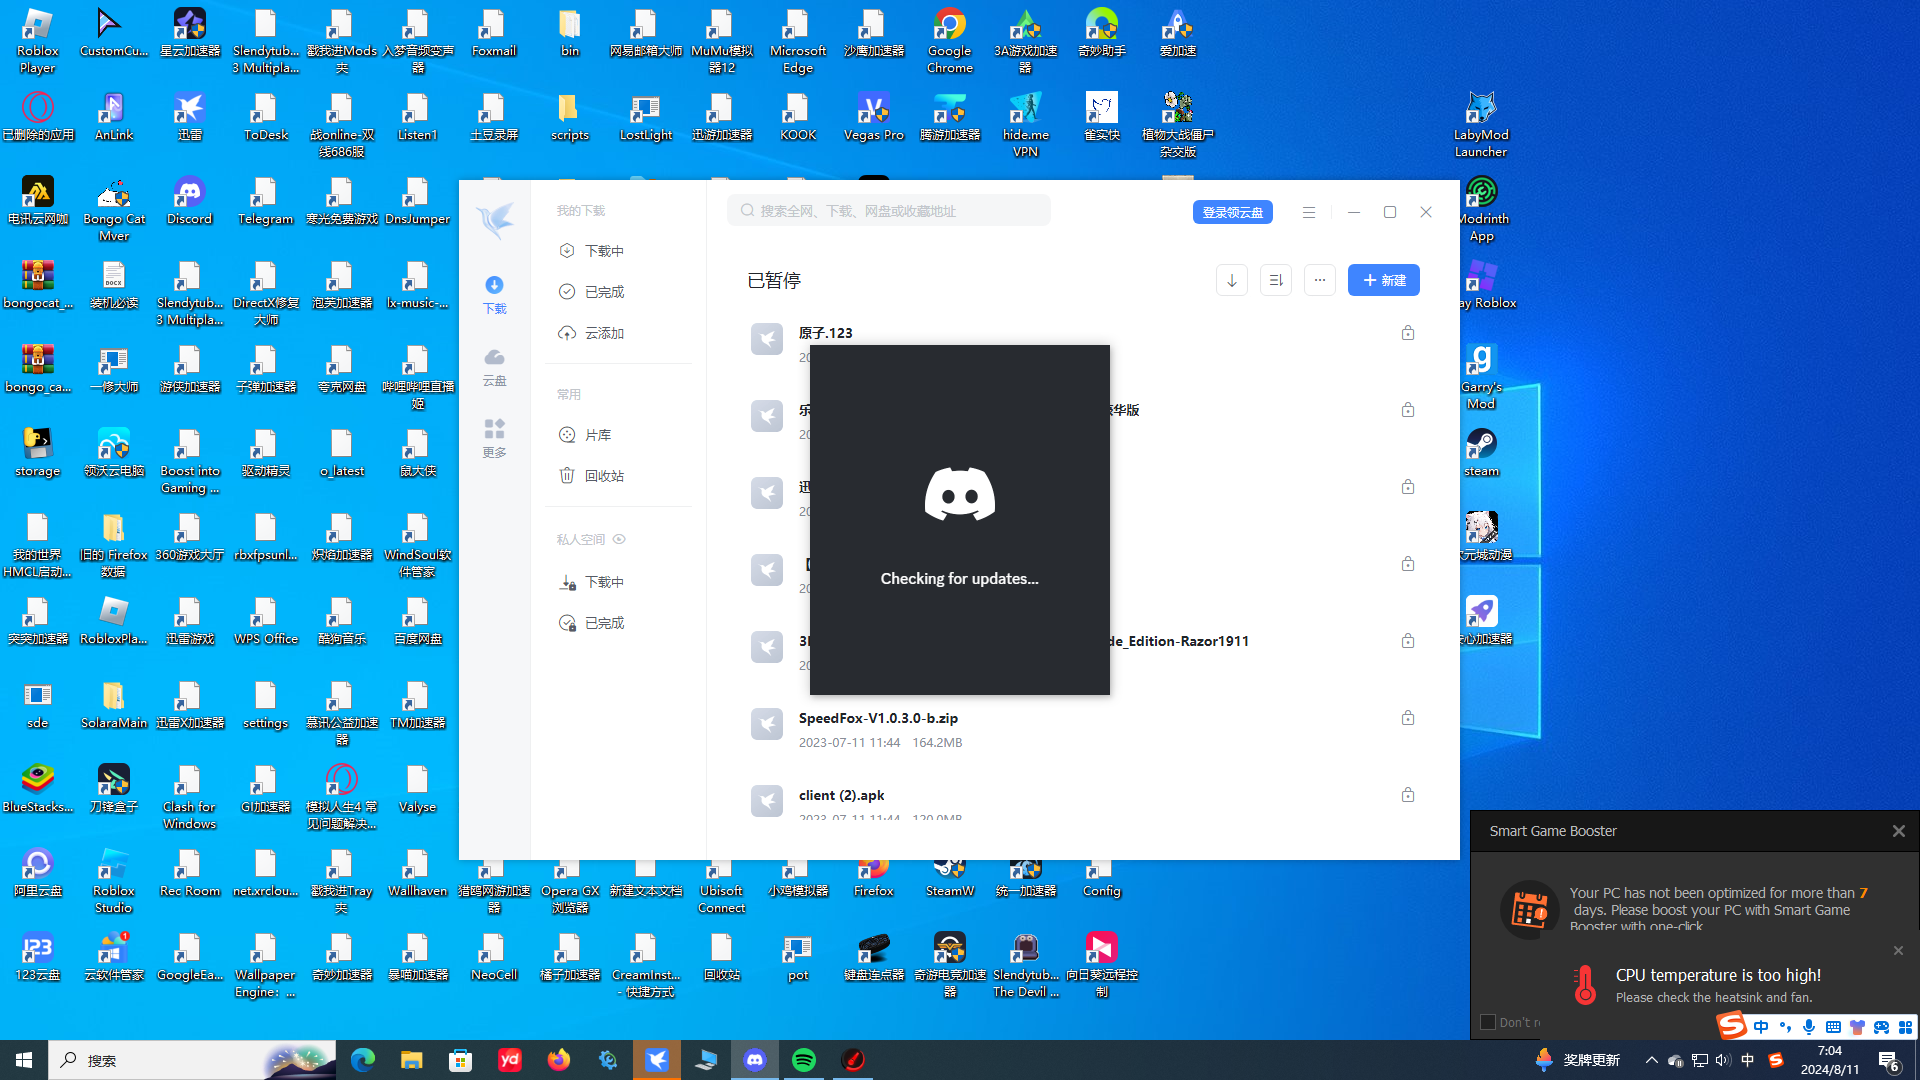Open the 新建 new task dropdown button
The height and width of the screenshot is (1080, 1920).
(1383, 281)
